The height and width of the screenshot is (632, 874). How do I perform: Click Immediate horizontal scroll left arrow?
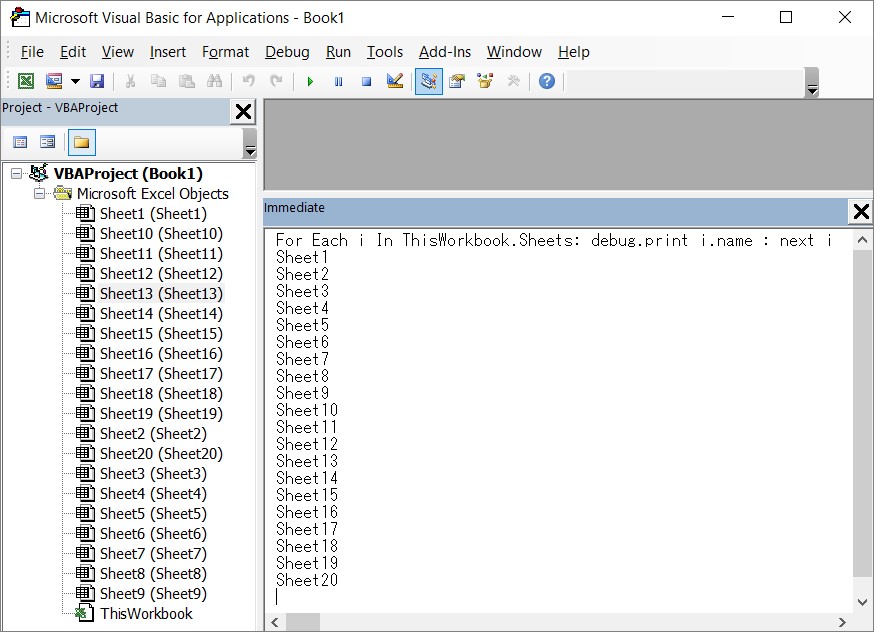click(274, 622)
